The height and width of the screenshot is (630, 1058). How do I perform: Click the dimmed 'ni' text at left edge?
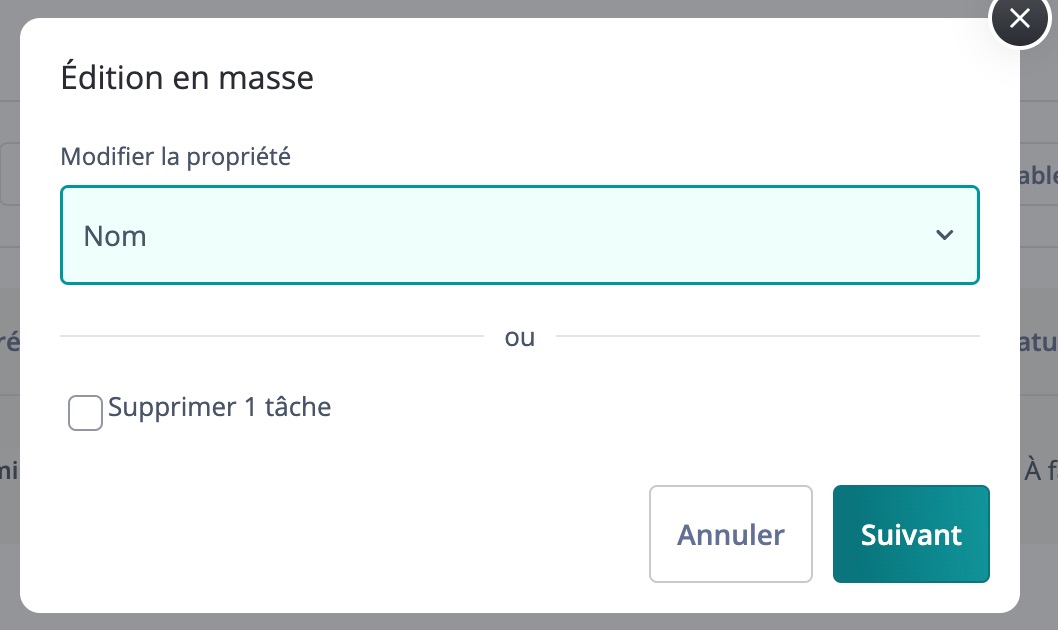click(x=9, y=469)
